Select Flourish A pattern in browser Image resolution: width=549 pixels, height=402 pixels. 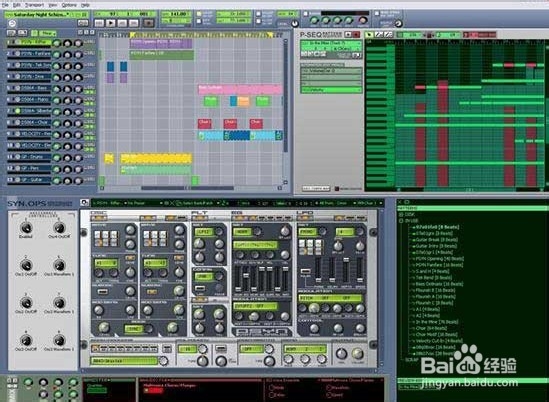click(x=436, y=297)
